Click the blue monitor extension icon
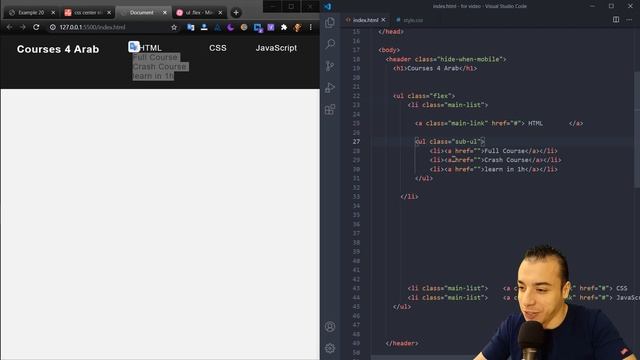Screen dimensions: 640x360 258,28
